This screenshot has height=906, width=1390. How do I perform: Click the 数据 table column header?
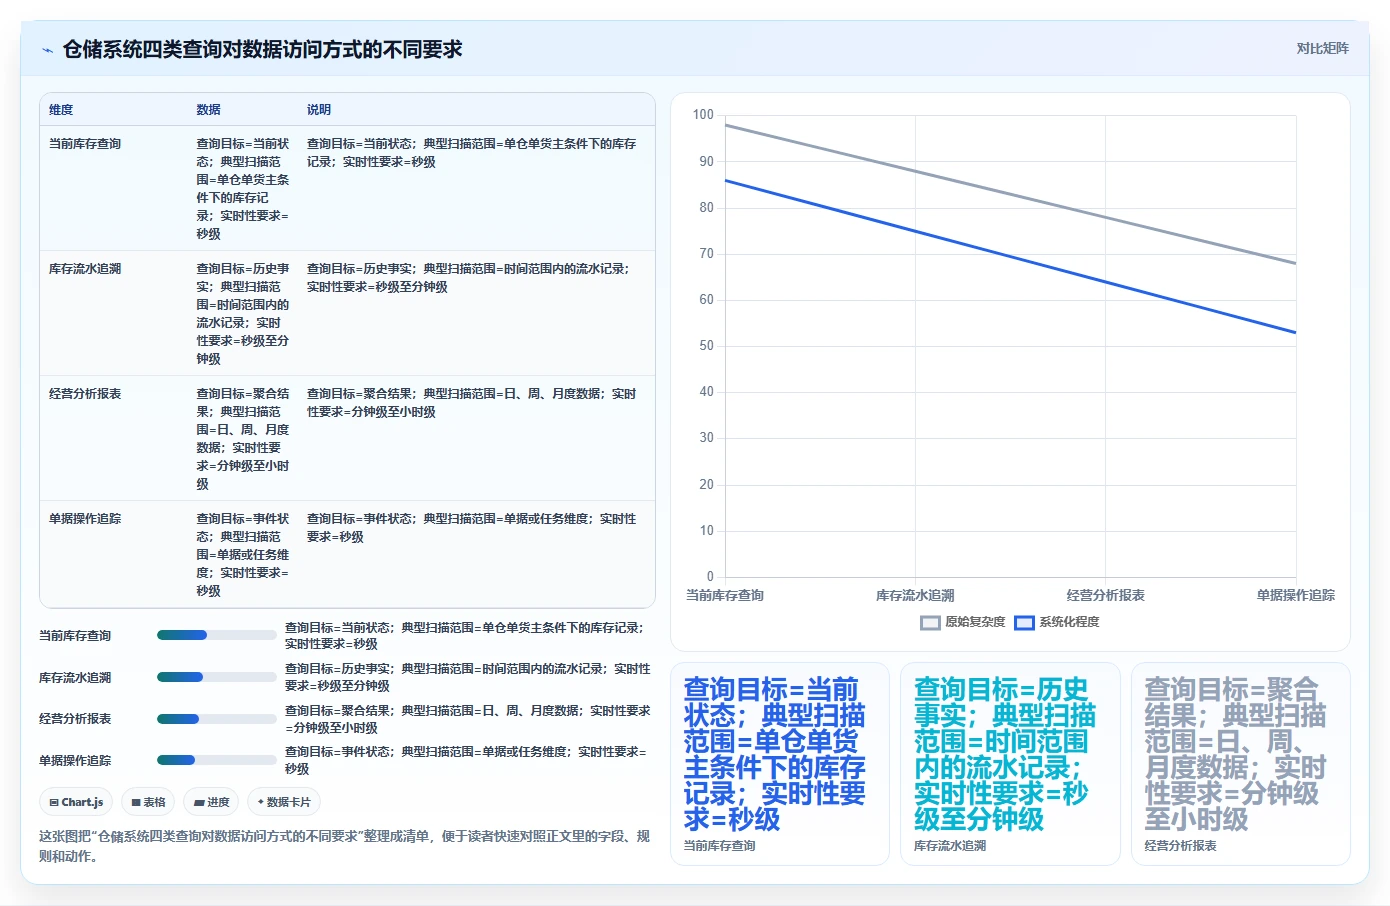208,110
